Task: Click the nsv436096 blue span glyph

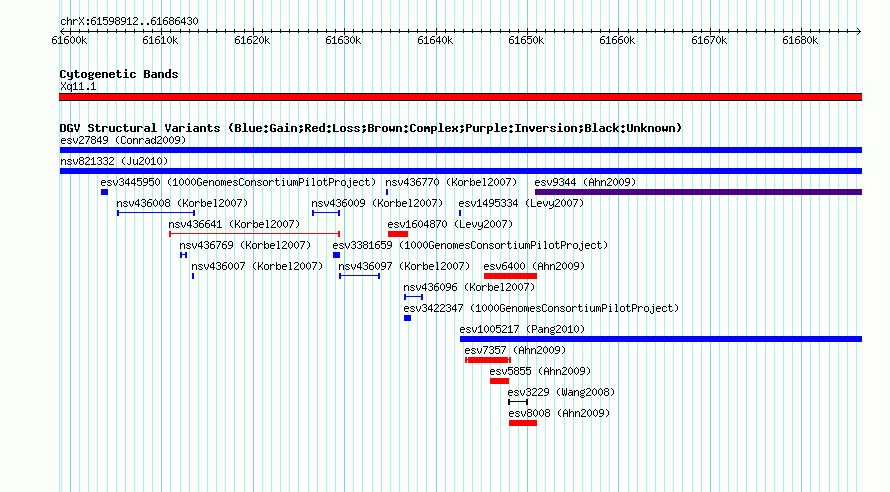Action: click(413, 297)
